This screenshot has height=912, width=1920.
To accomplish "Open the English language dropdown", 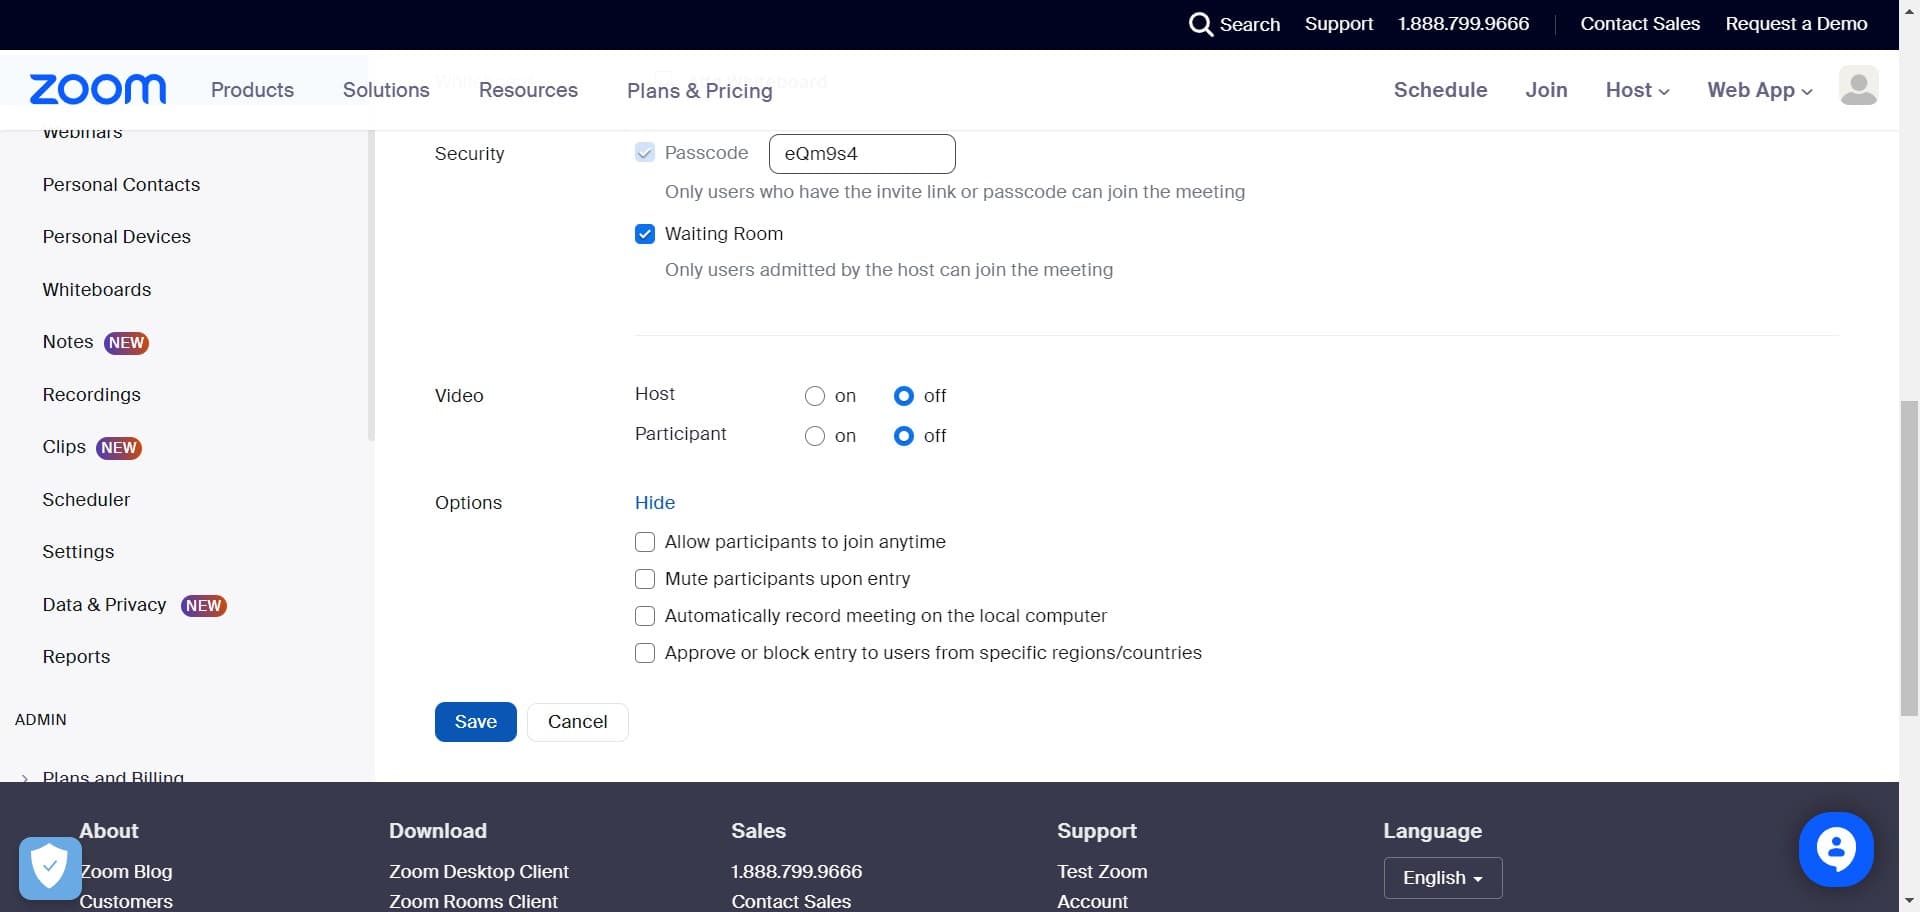I will (x=1442, y=878).
